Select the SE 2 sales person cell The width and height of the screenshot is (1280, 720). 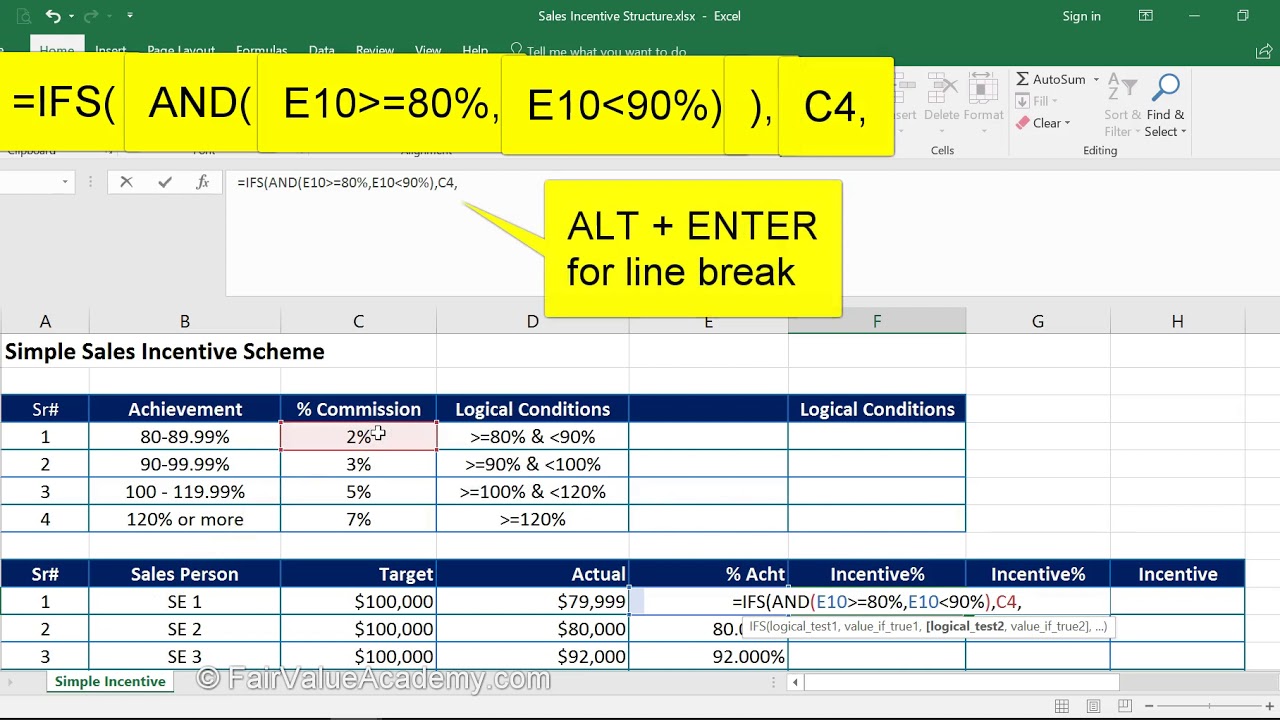[x=184, y=629]
